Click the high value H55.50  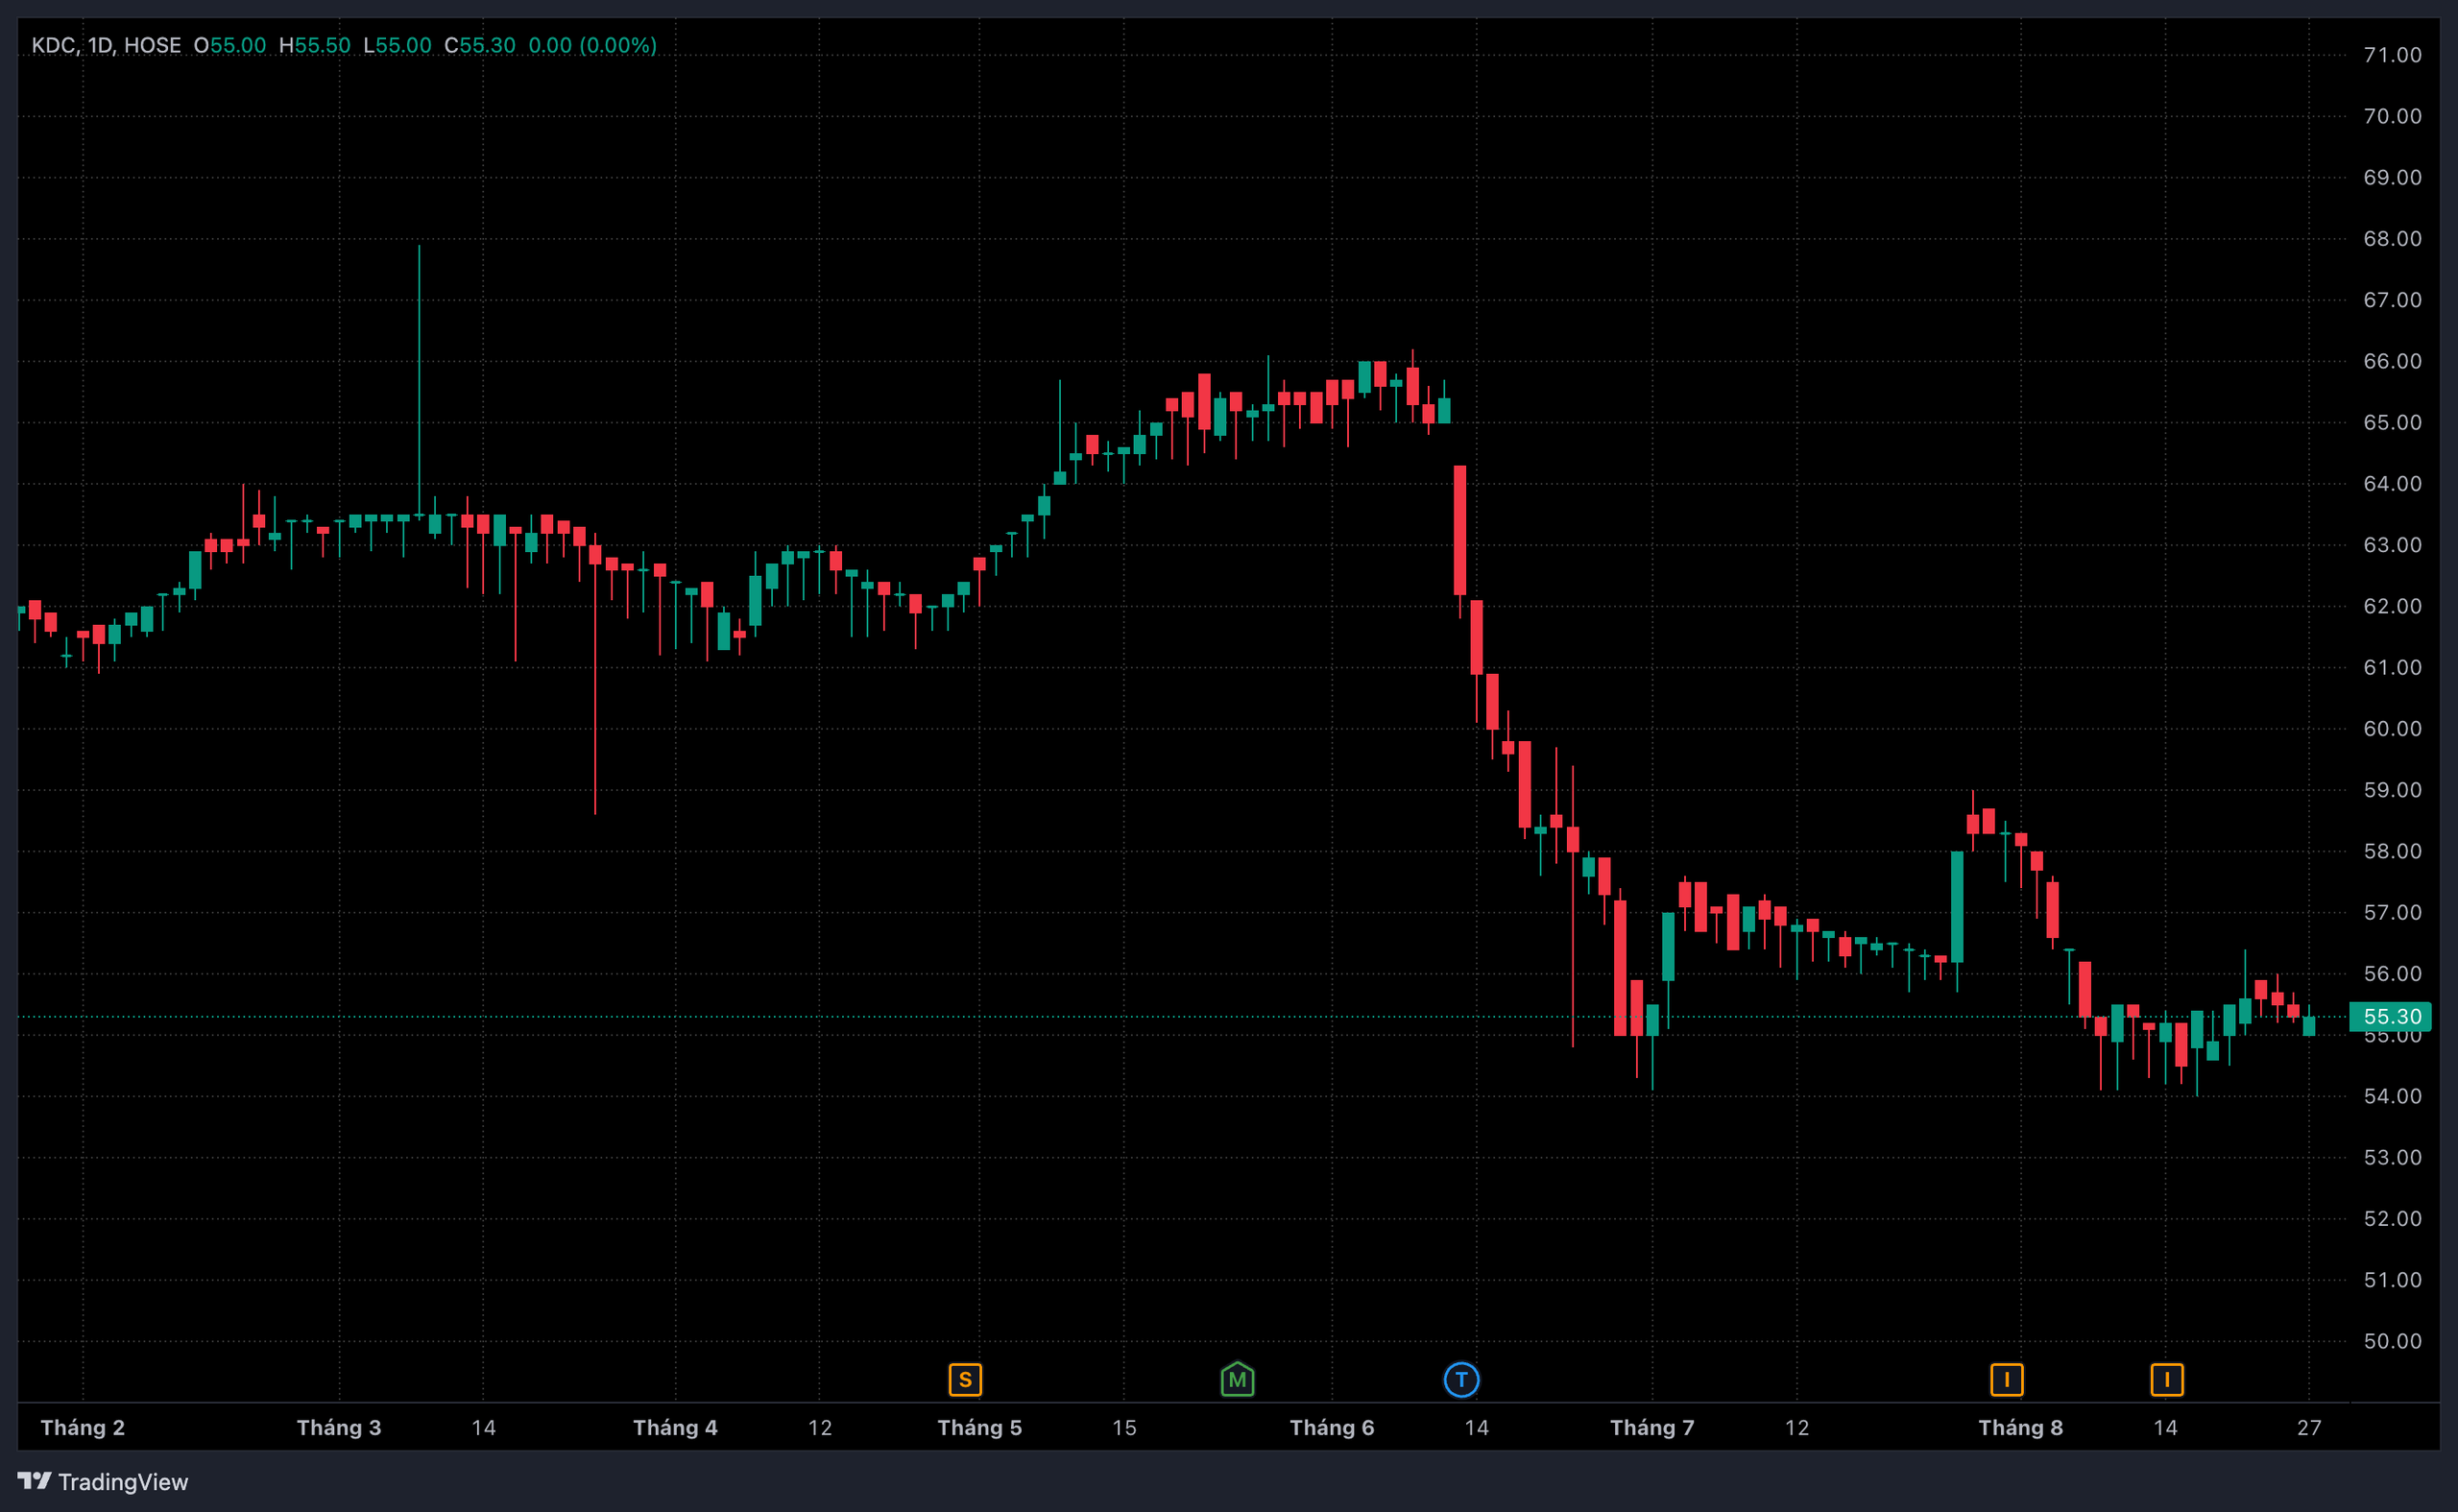click(315, 45)
